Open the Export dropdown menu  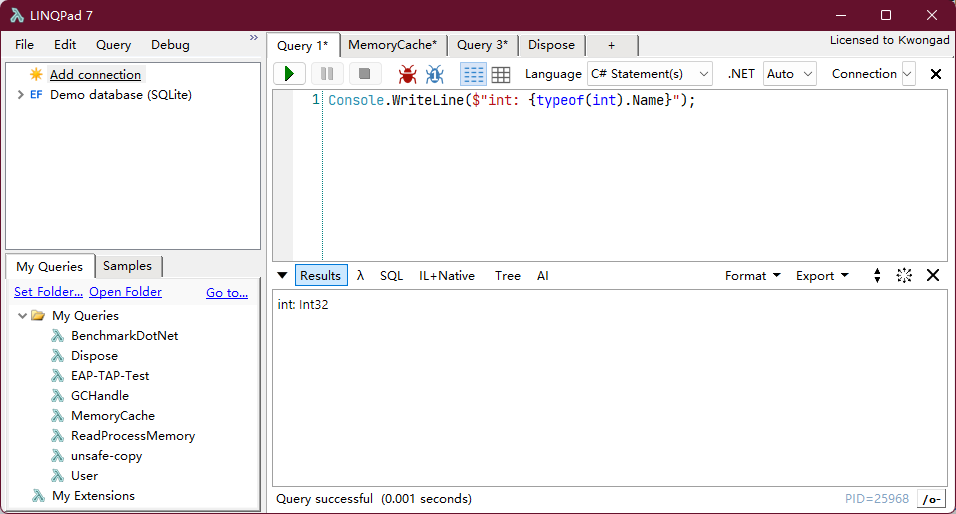[x=822, y=276]
